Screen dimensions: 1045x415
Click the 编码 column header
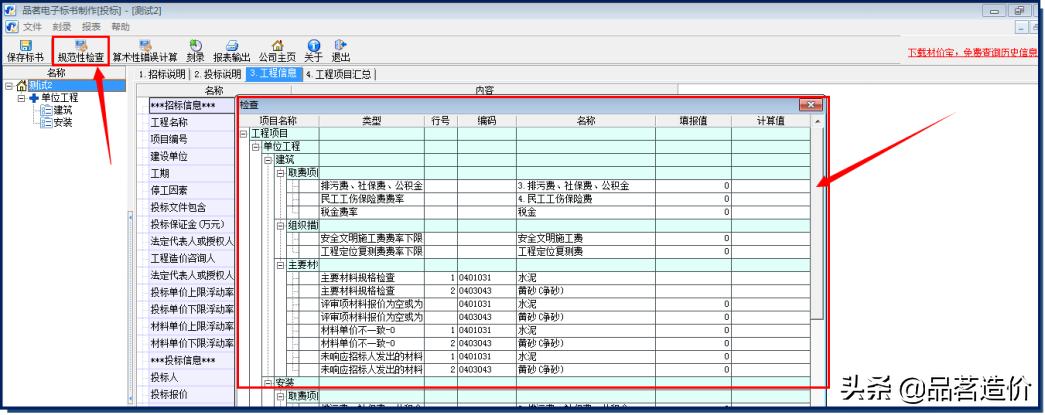pyautogui.click(x=487, y=121)
